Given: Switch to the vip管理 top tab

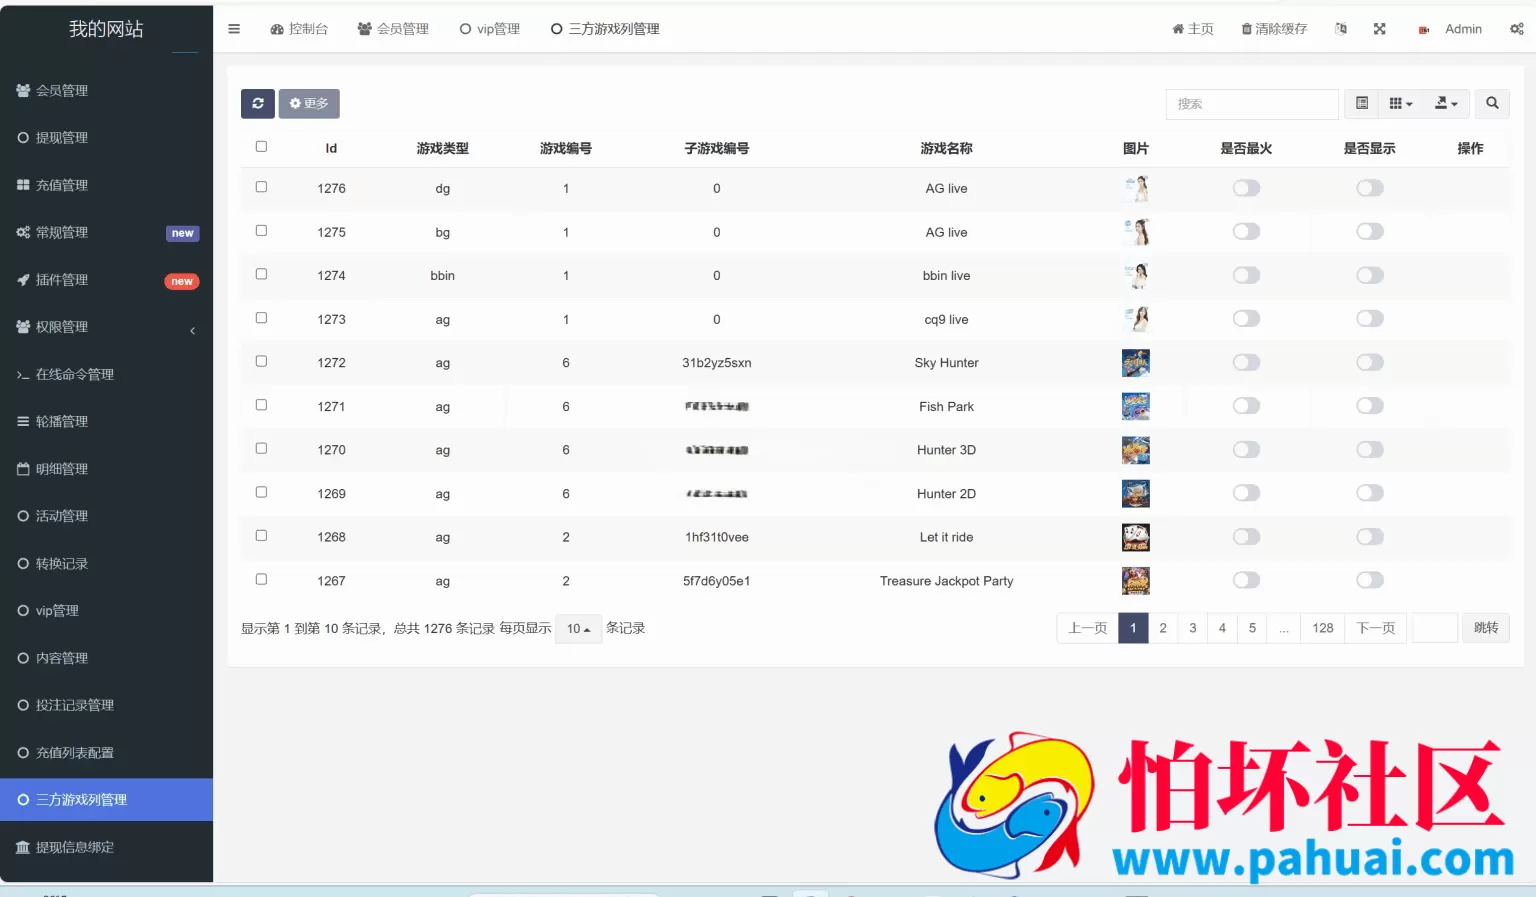Looking at the screenshot, I should 490,29.
